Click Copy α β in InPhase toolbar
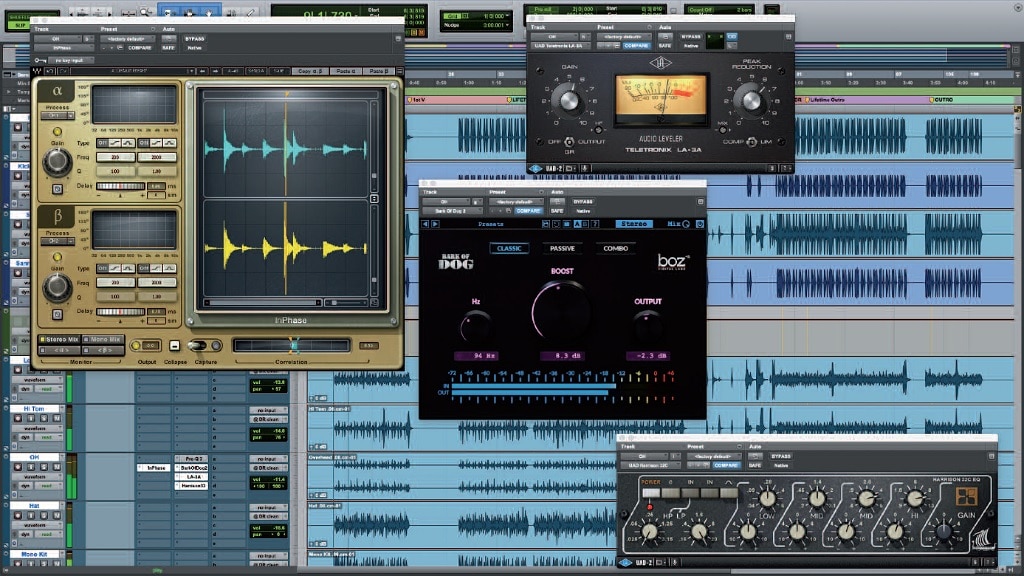Image resolution: width=1024 pixels, height=576 pixels. [x=310, y=71]
